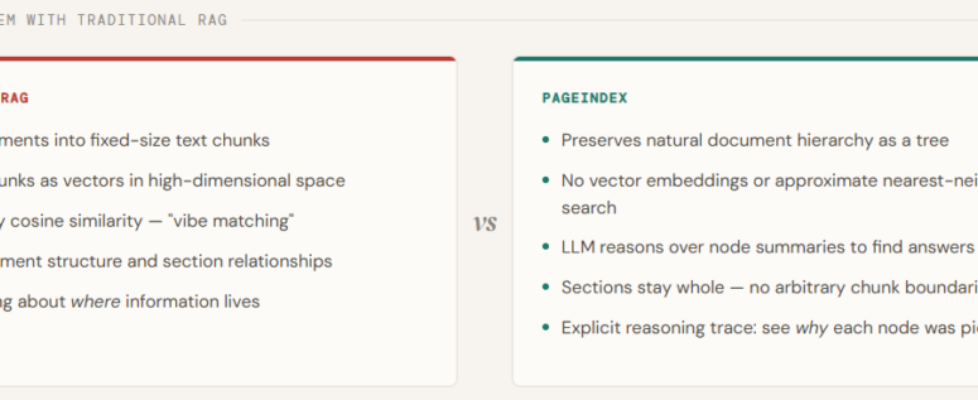The image size is (978, 400).
Task: Click the "structure and section relationships" line
Action: (170, 261)
